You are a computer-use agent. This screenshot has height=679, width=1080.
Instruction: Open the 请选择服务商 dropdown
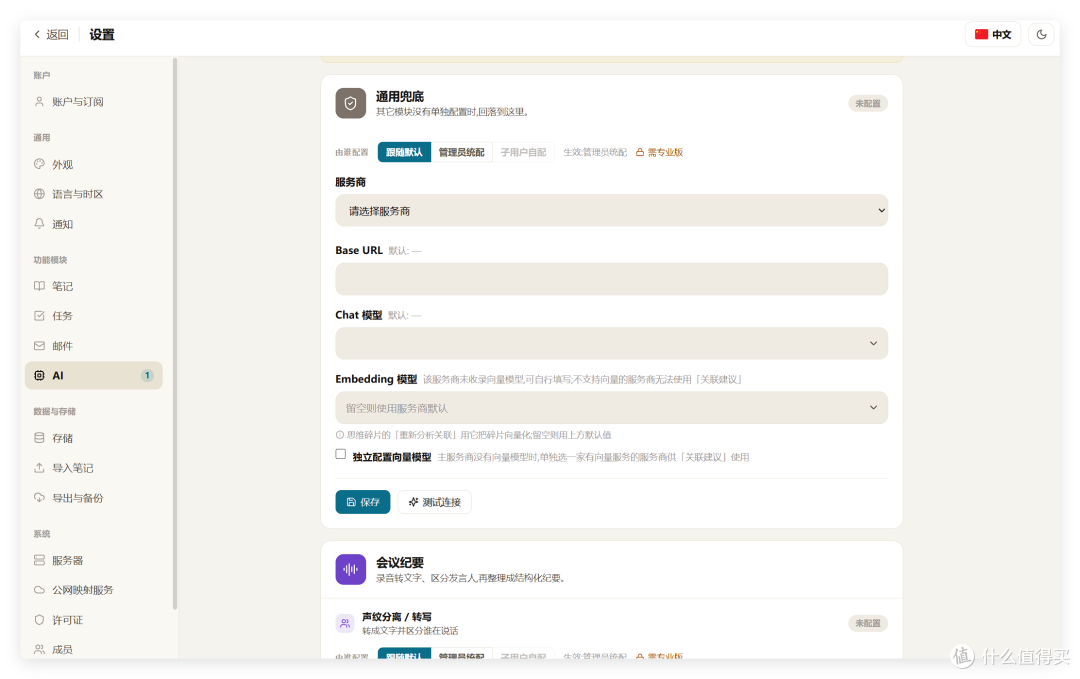coord(611,211)
